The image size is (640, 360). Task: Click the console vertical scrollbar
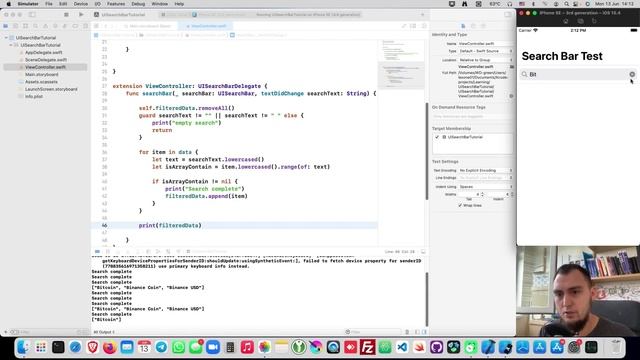click(427, 299)
